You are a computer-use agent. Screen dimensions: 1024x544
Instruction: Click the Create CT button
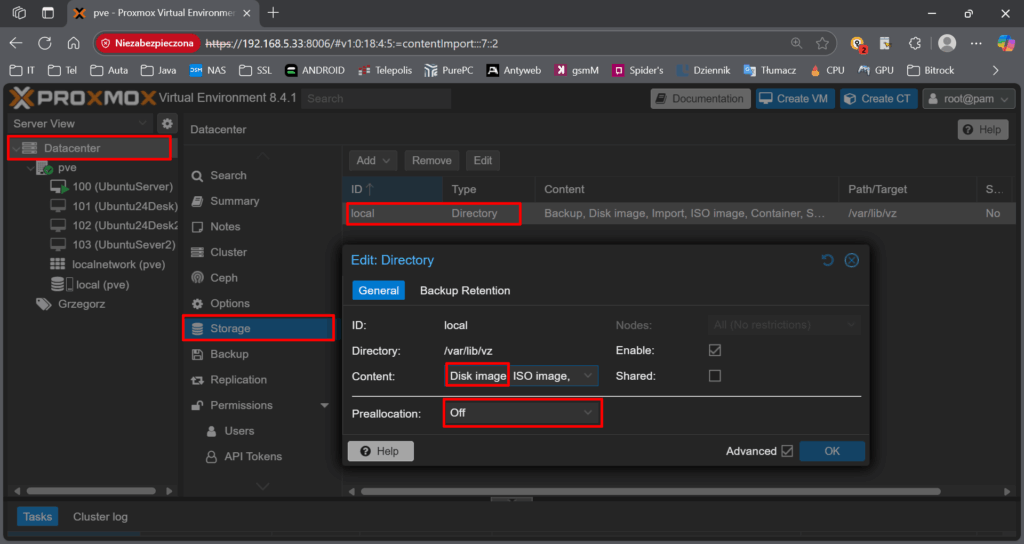(878, 99)
